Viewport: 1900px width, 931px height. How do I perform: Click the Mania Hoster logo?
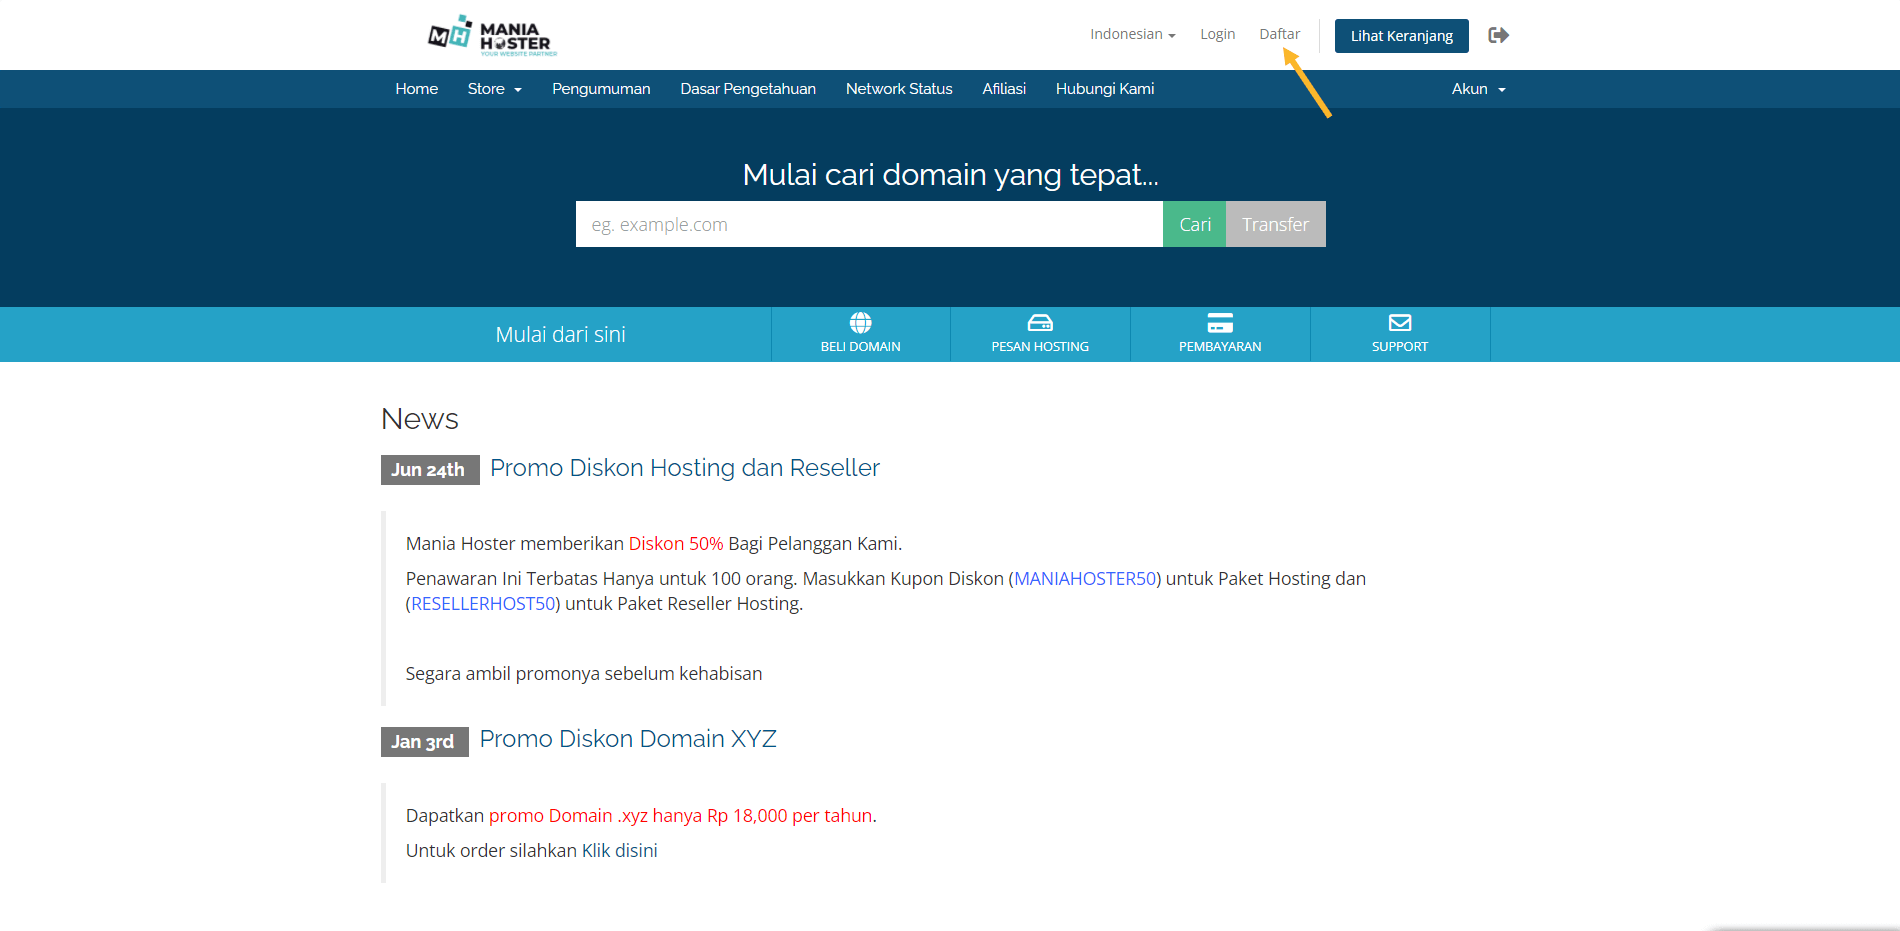click(x=489, y=35)
